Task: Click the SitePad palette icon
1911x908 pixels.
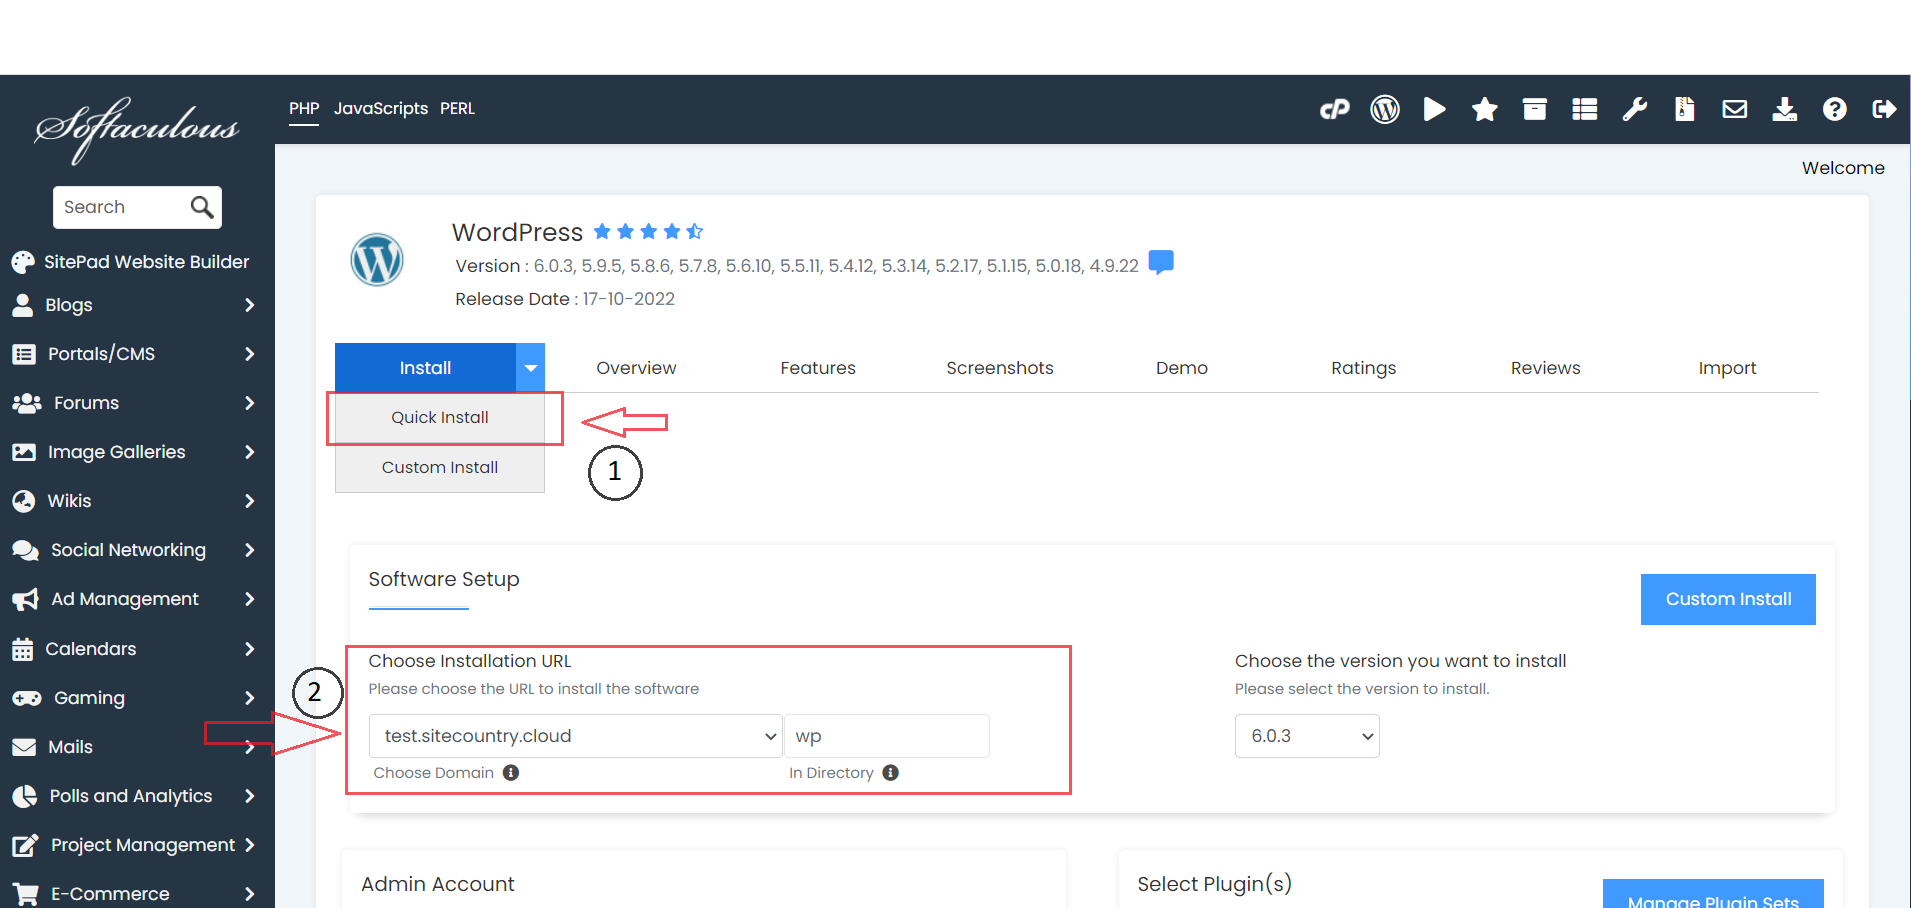Action: coord(23,262)
